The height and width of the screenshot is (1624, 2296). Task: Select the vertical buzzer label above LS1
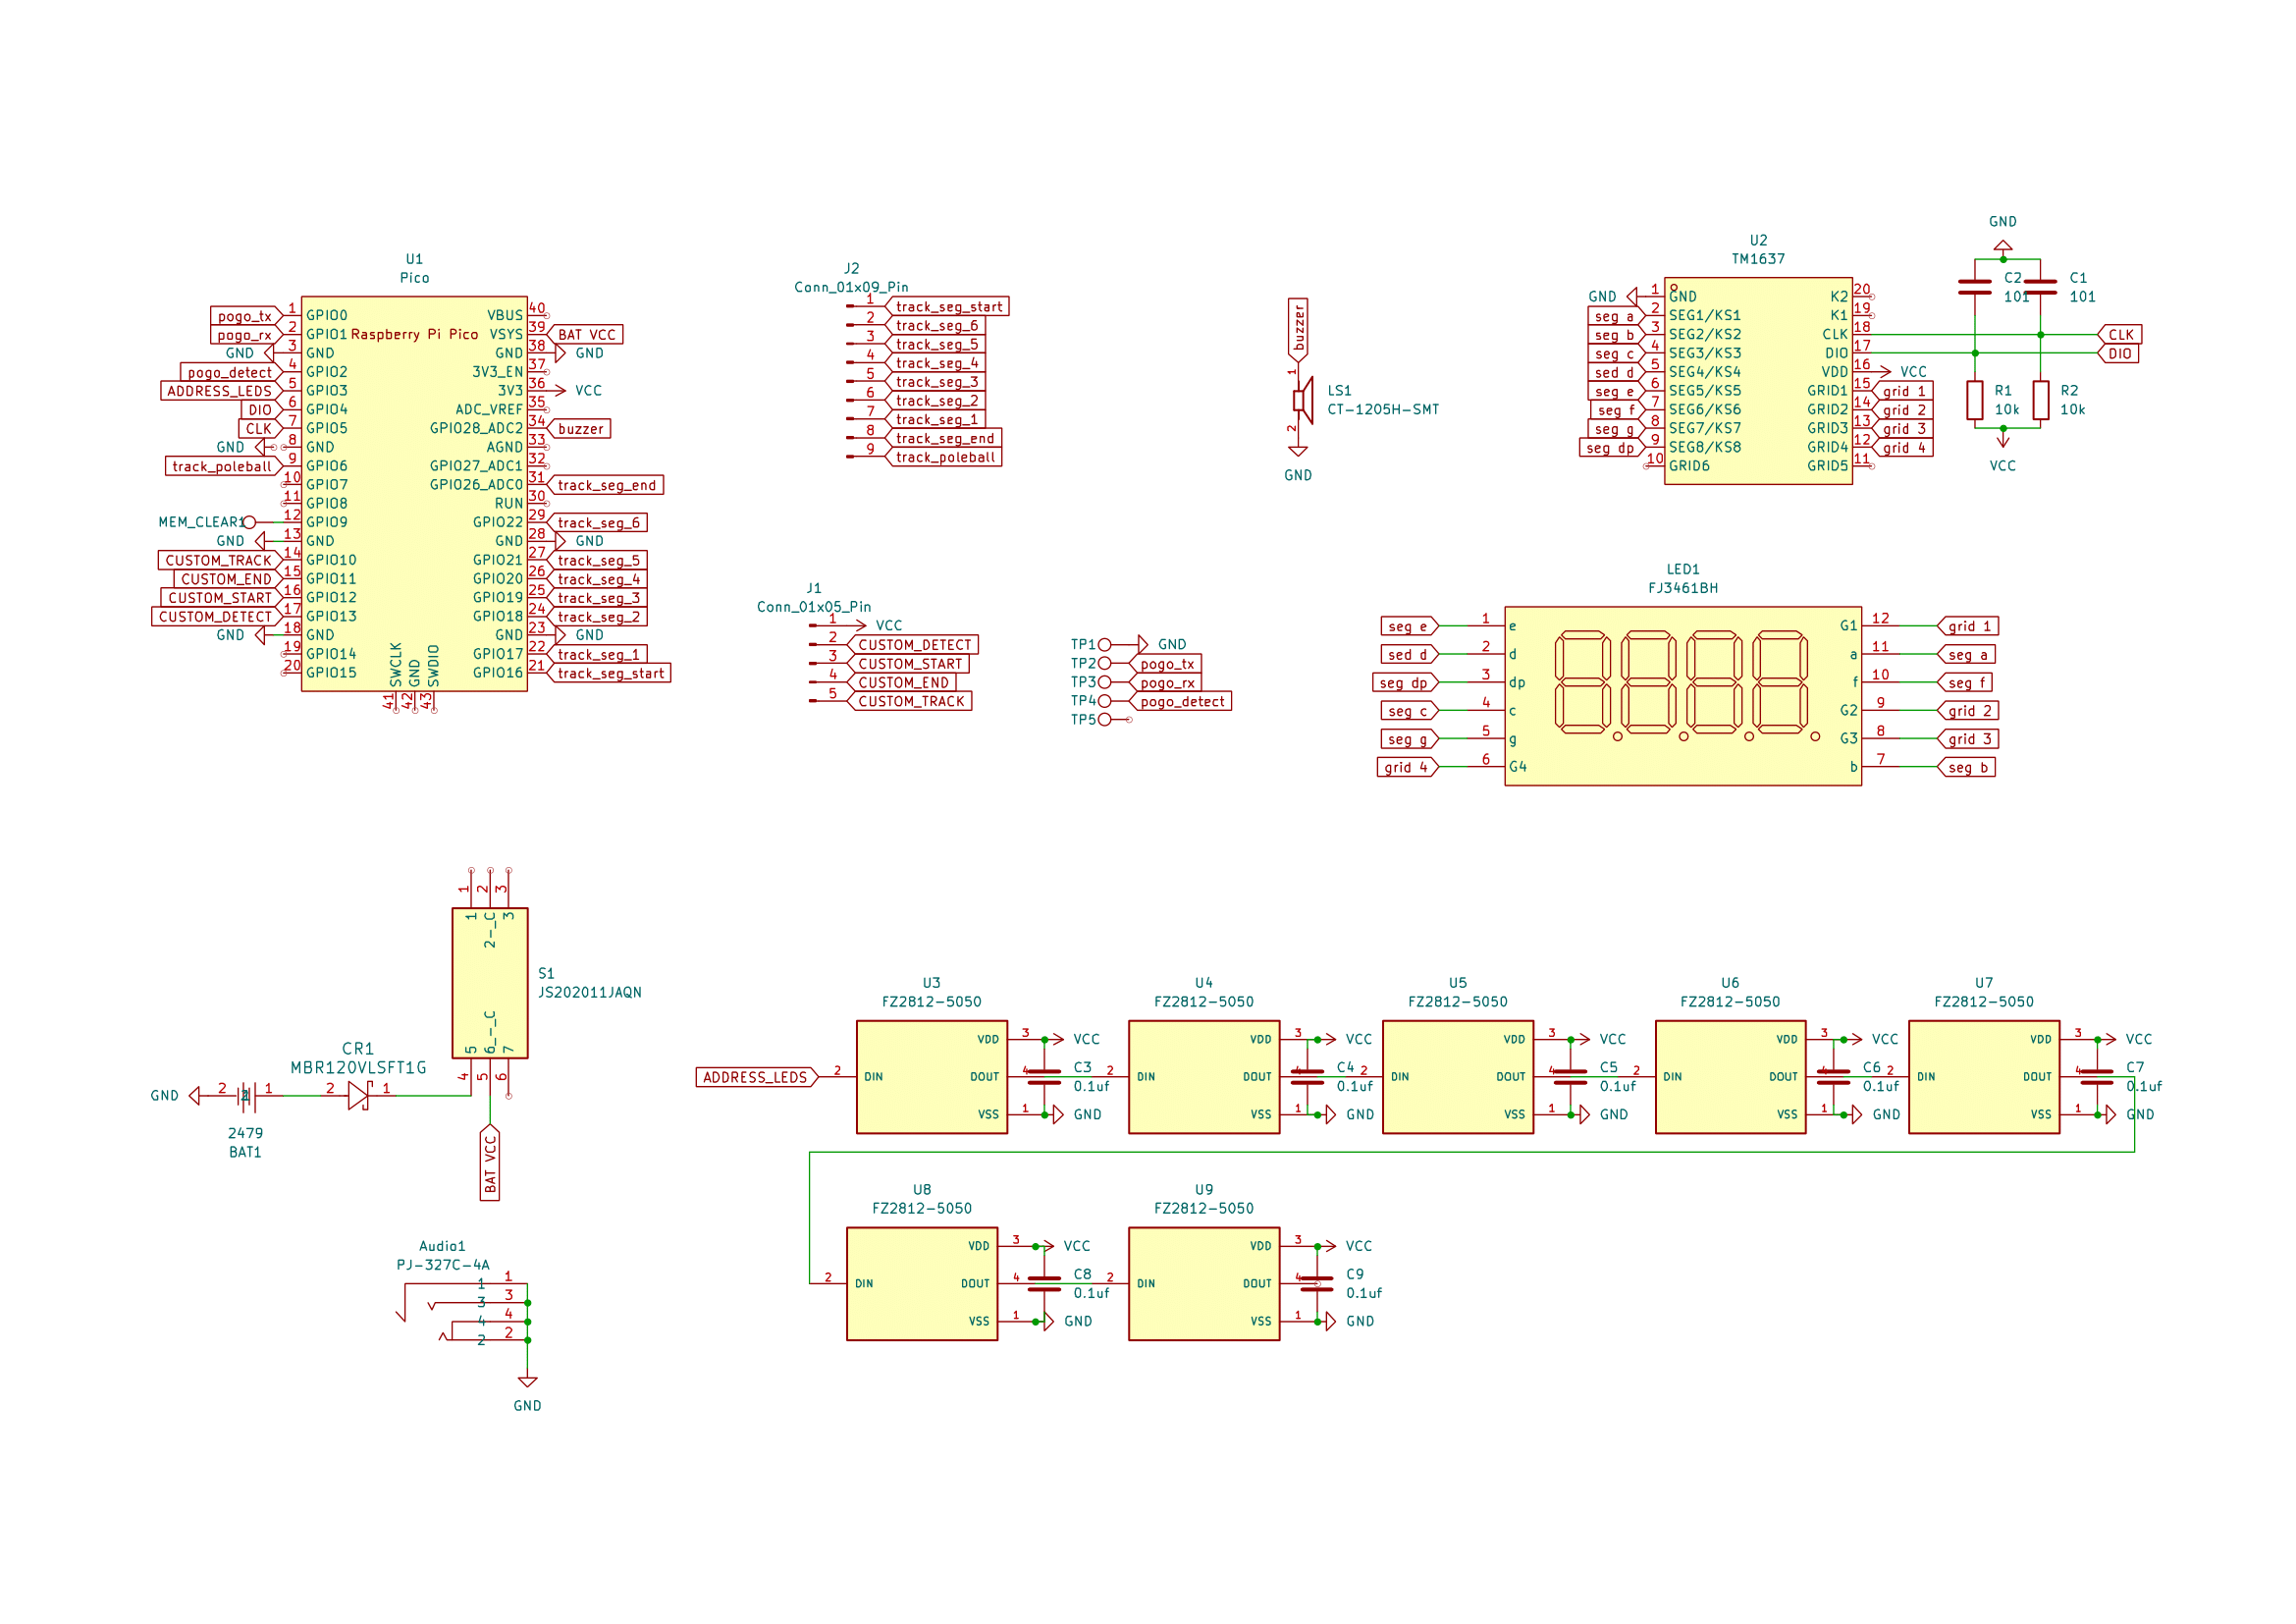click(1298, 328)
